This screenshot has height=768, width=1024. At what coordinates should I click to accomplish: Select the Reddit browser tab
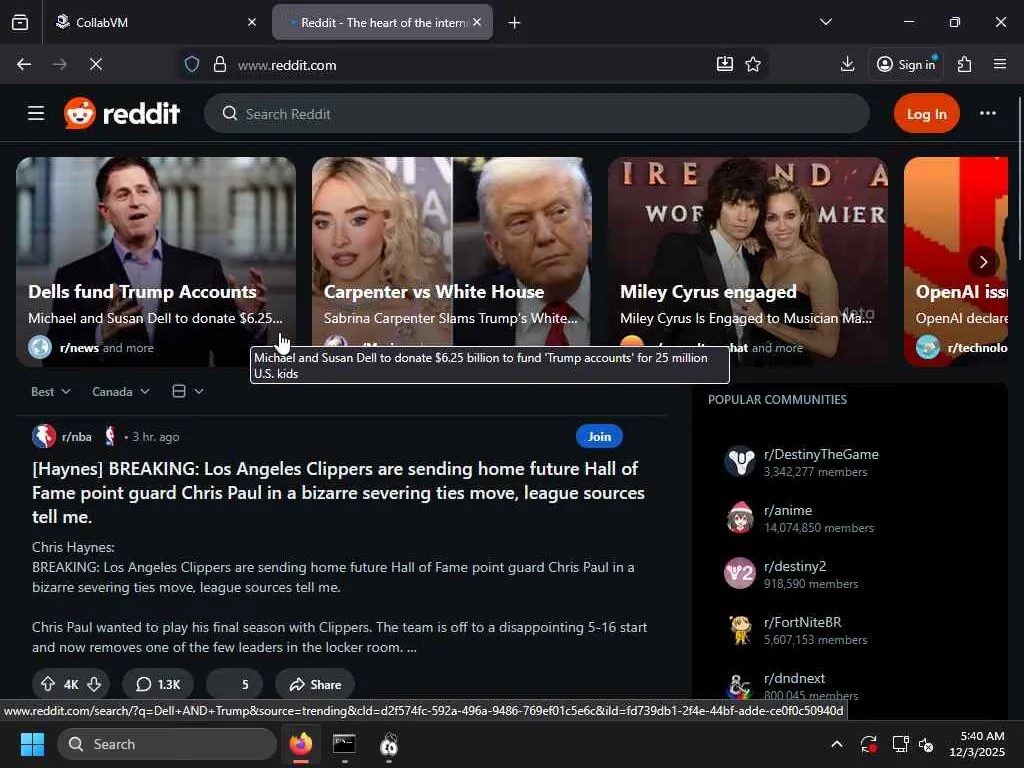pos(383,22)
